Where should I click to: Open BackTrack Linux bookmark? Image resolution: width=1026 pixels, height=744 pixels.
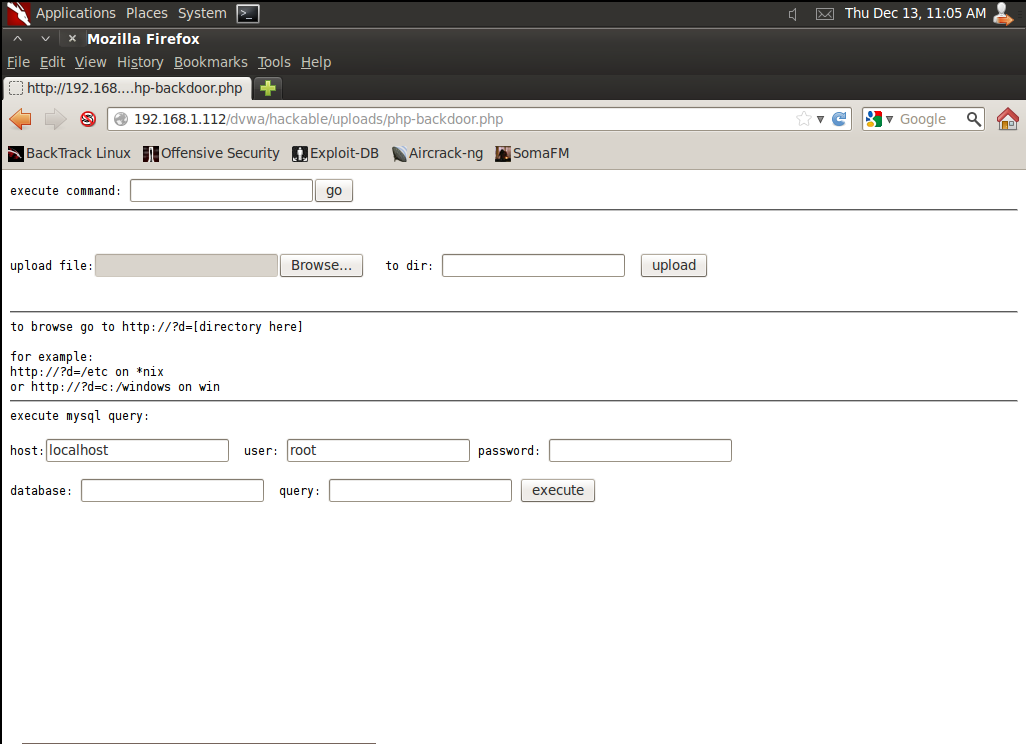(69, 153)
